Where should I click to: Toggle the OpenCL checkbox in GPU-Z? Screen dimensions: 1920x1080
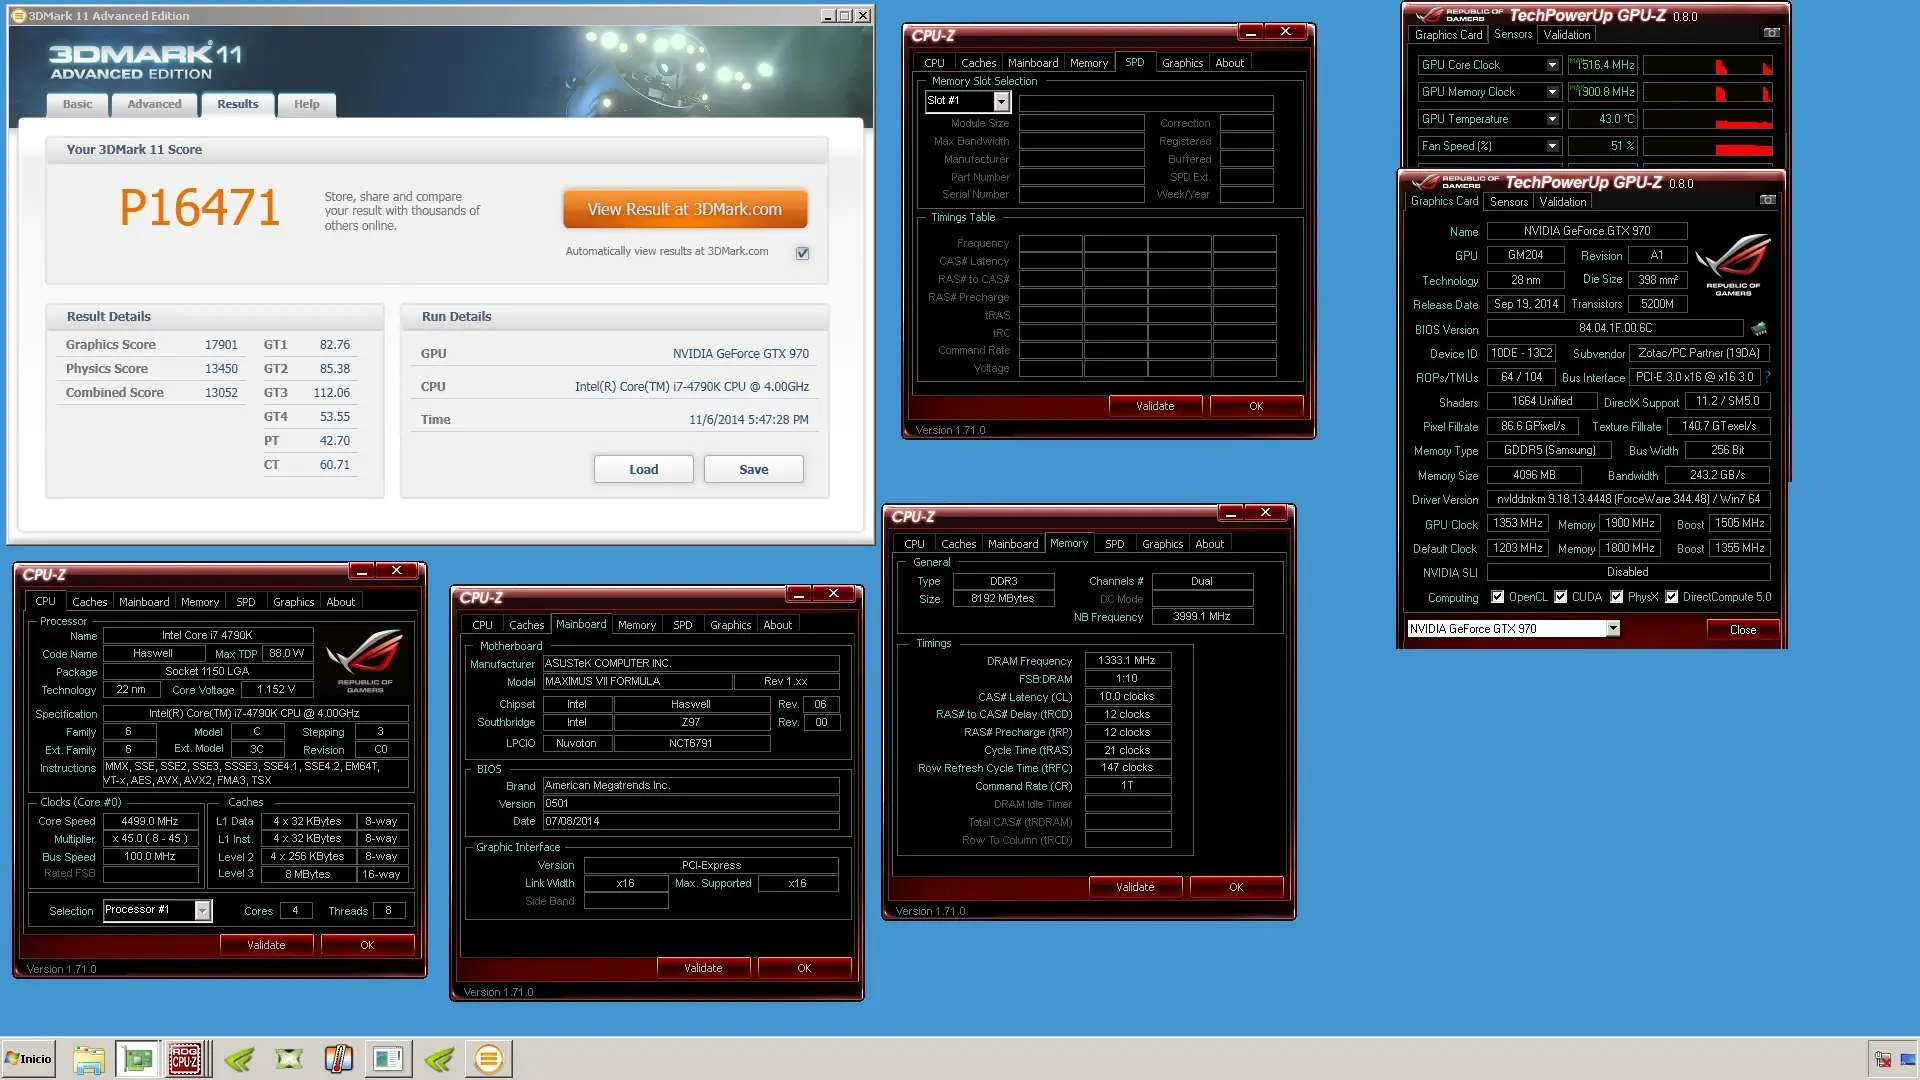coord(1497,597)
